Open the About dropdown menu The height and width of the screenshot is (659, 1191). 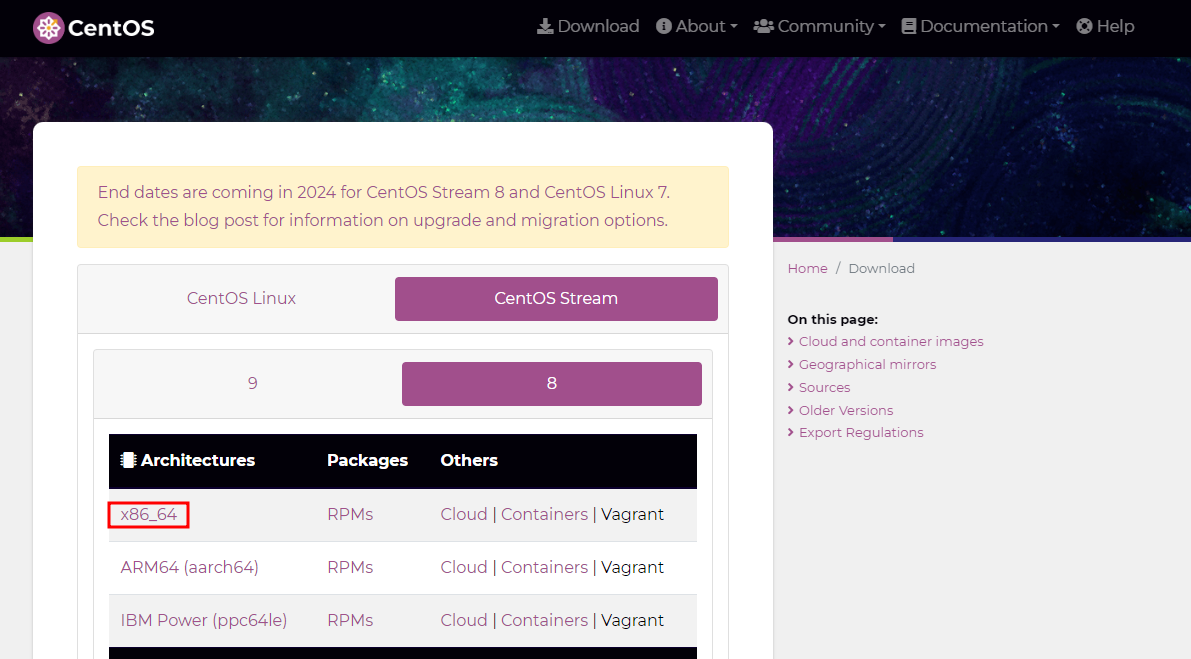tap(697, 27)
